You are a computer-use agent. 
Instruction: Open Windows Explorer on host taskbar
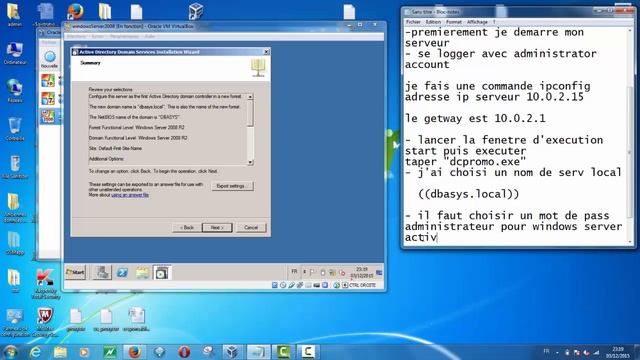click(x=60, y=352)
